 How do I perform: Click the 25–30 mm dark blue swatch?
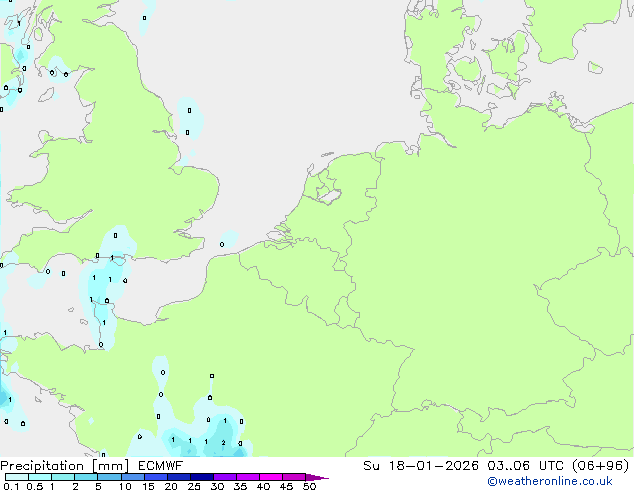coord(202,477)
